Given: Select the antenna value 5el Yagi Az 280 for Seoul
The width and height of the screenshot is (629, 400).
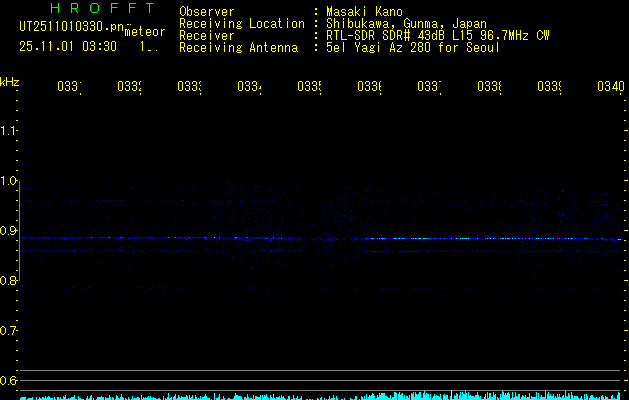Looking at the screenshot, I should click(x=413, y=48).
